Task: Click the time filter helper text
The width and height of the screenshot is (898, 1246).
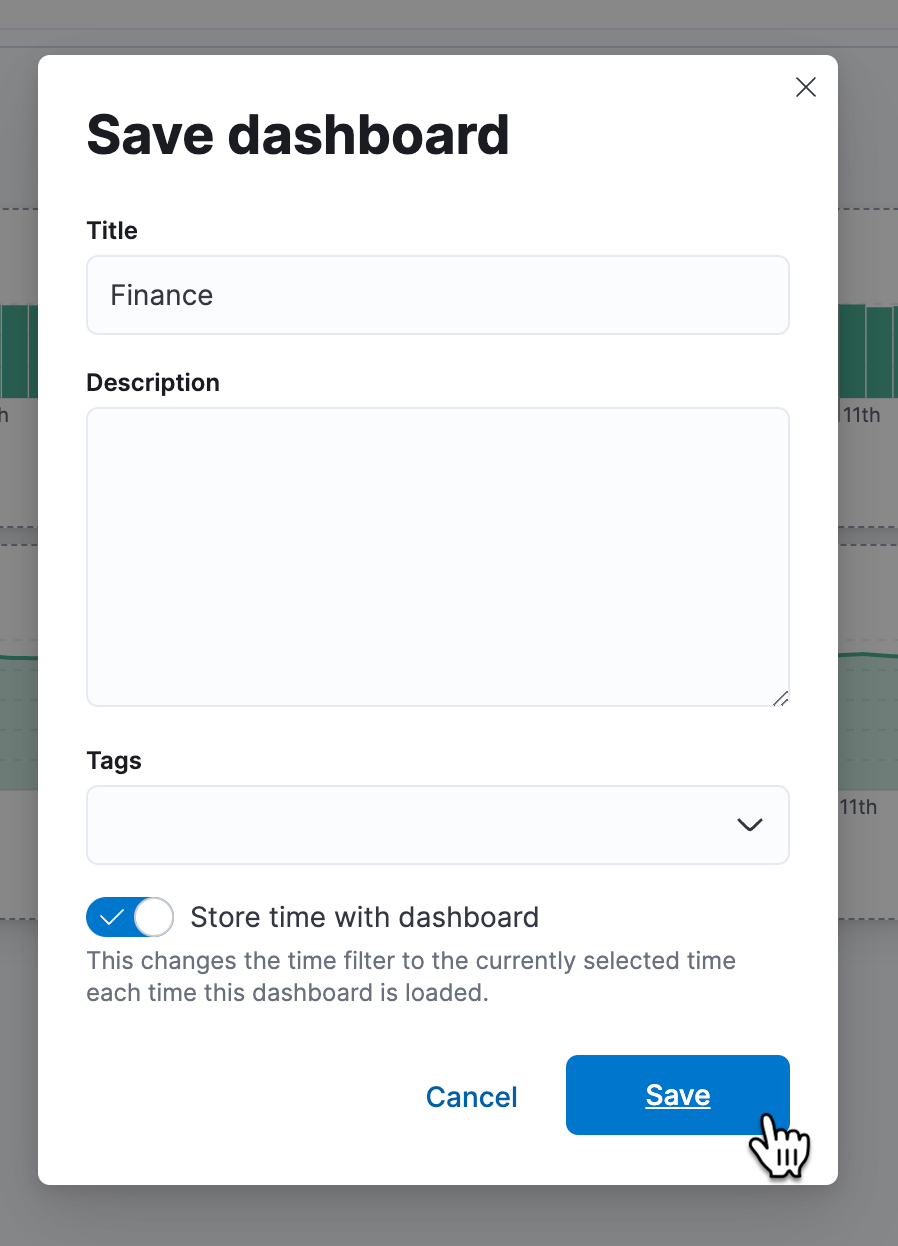Action: [411, 978]
